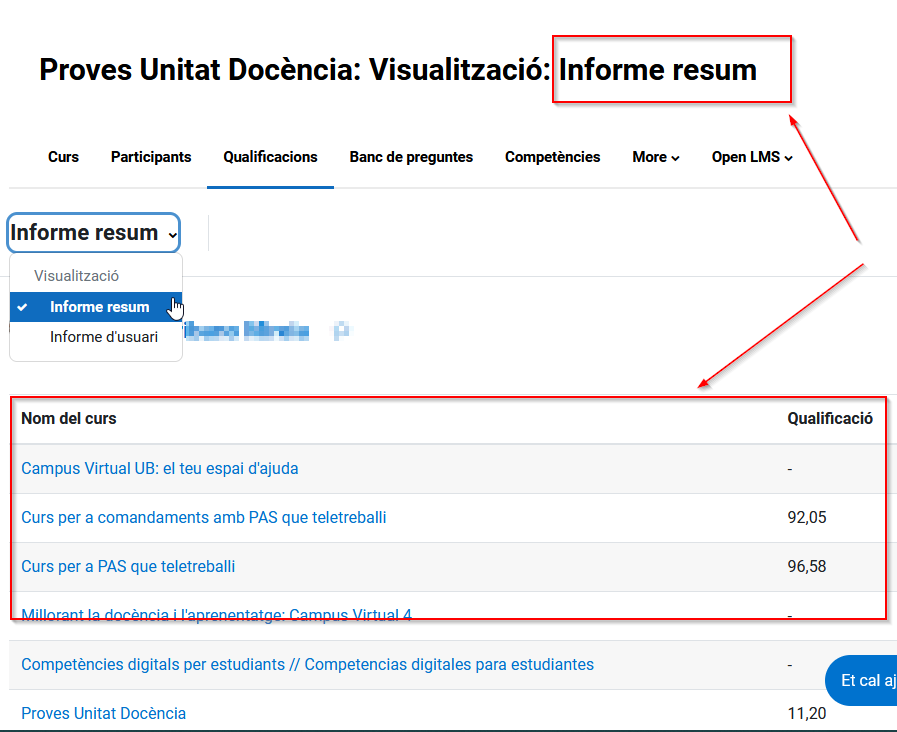Viewport: 897px width, 732px height.
Task: Click the blue Et cal aj help button
Action: pyautogui.click(x=862, y=681)
